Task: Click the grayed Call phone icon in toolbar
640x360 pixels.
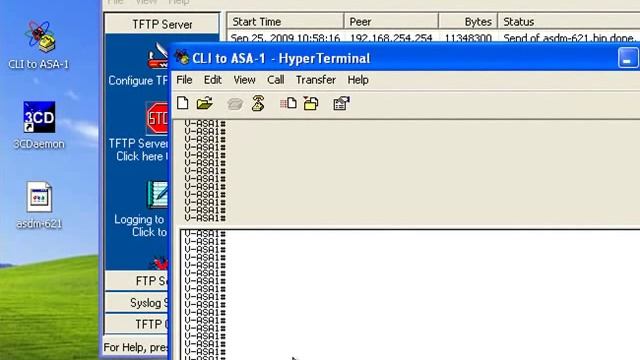Action: click(x=235, y=104)
